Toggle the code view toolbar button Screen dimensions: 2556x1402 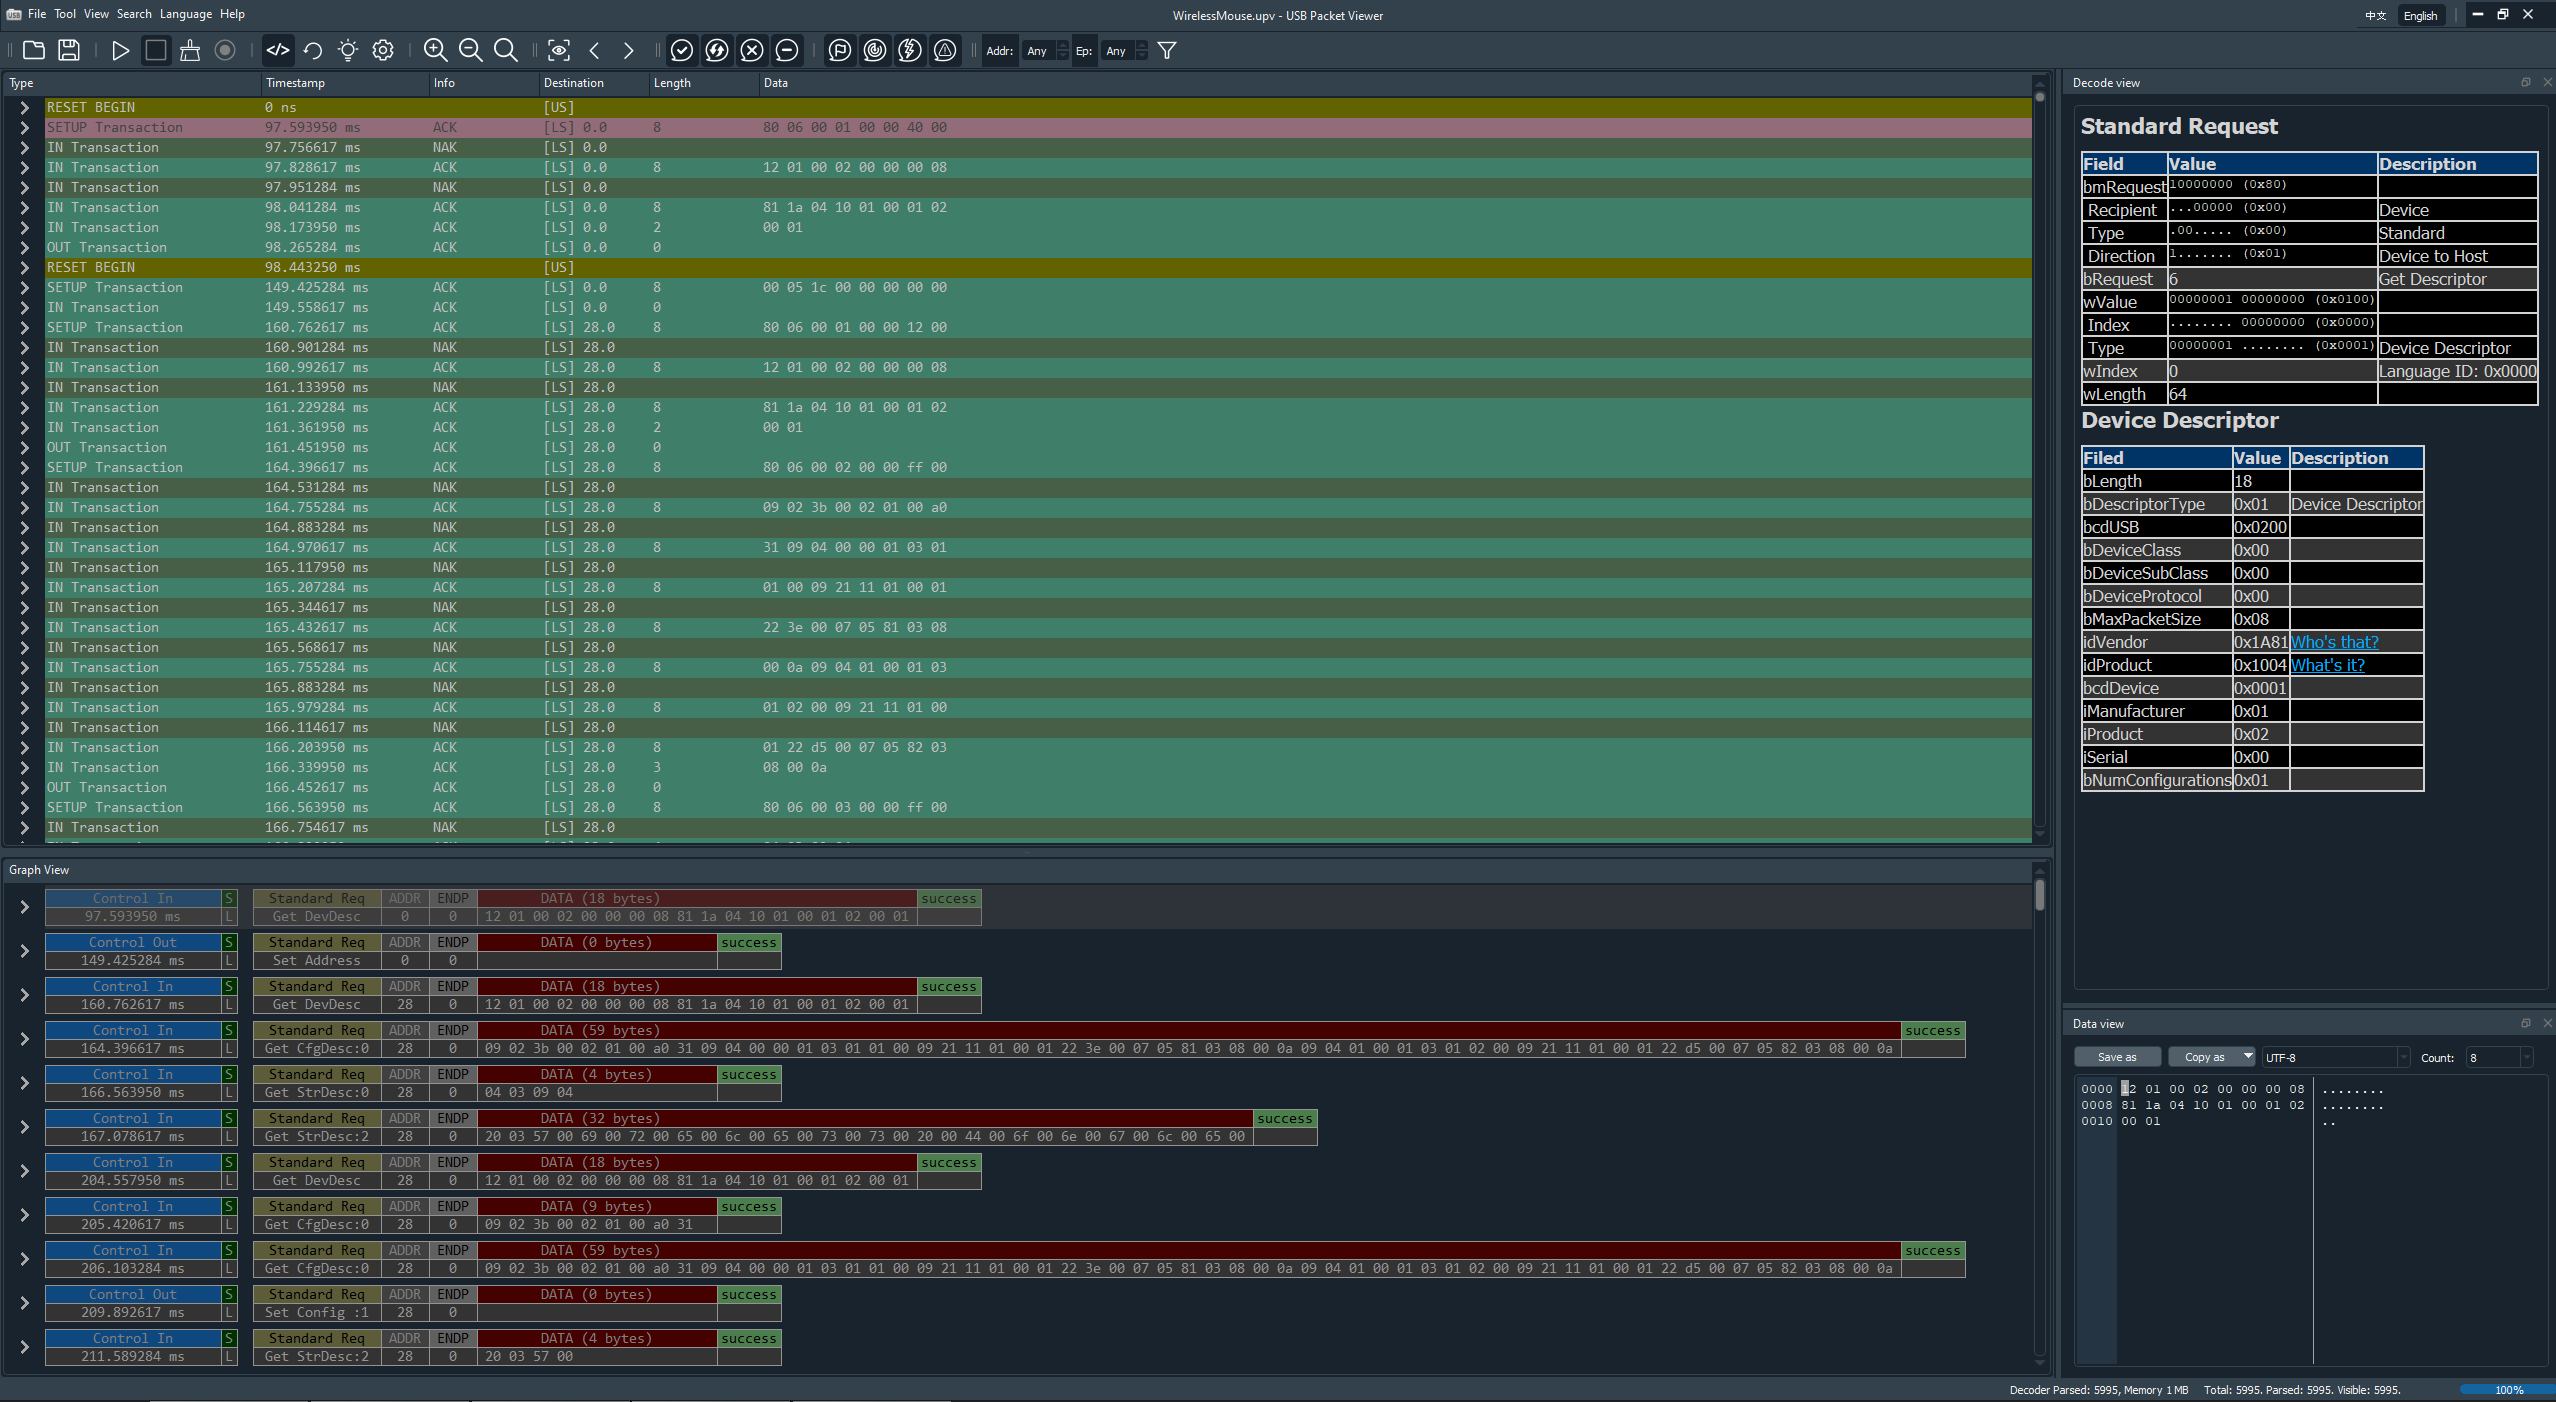click(x=278, y=50)
